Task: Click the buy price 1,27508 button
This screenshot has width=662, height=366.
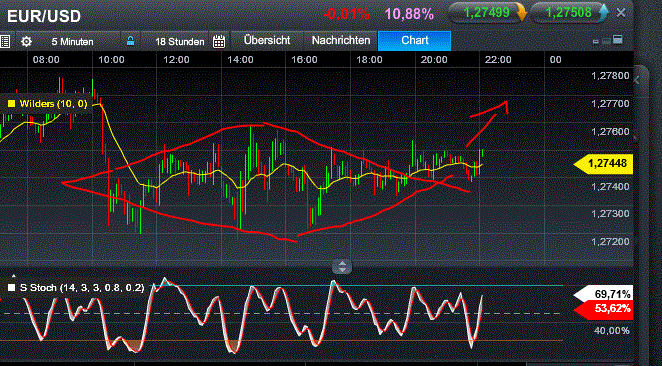Action: point(570,13)
